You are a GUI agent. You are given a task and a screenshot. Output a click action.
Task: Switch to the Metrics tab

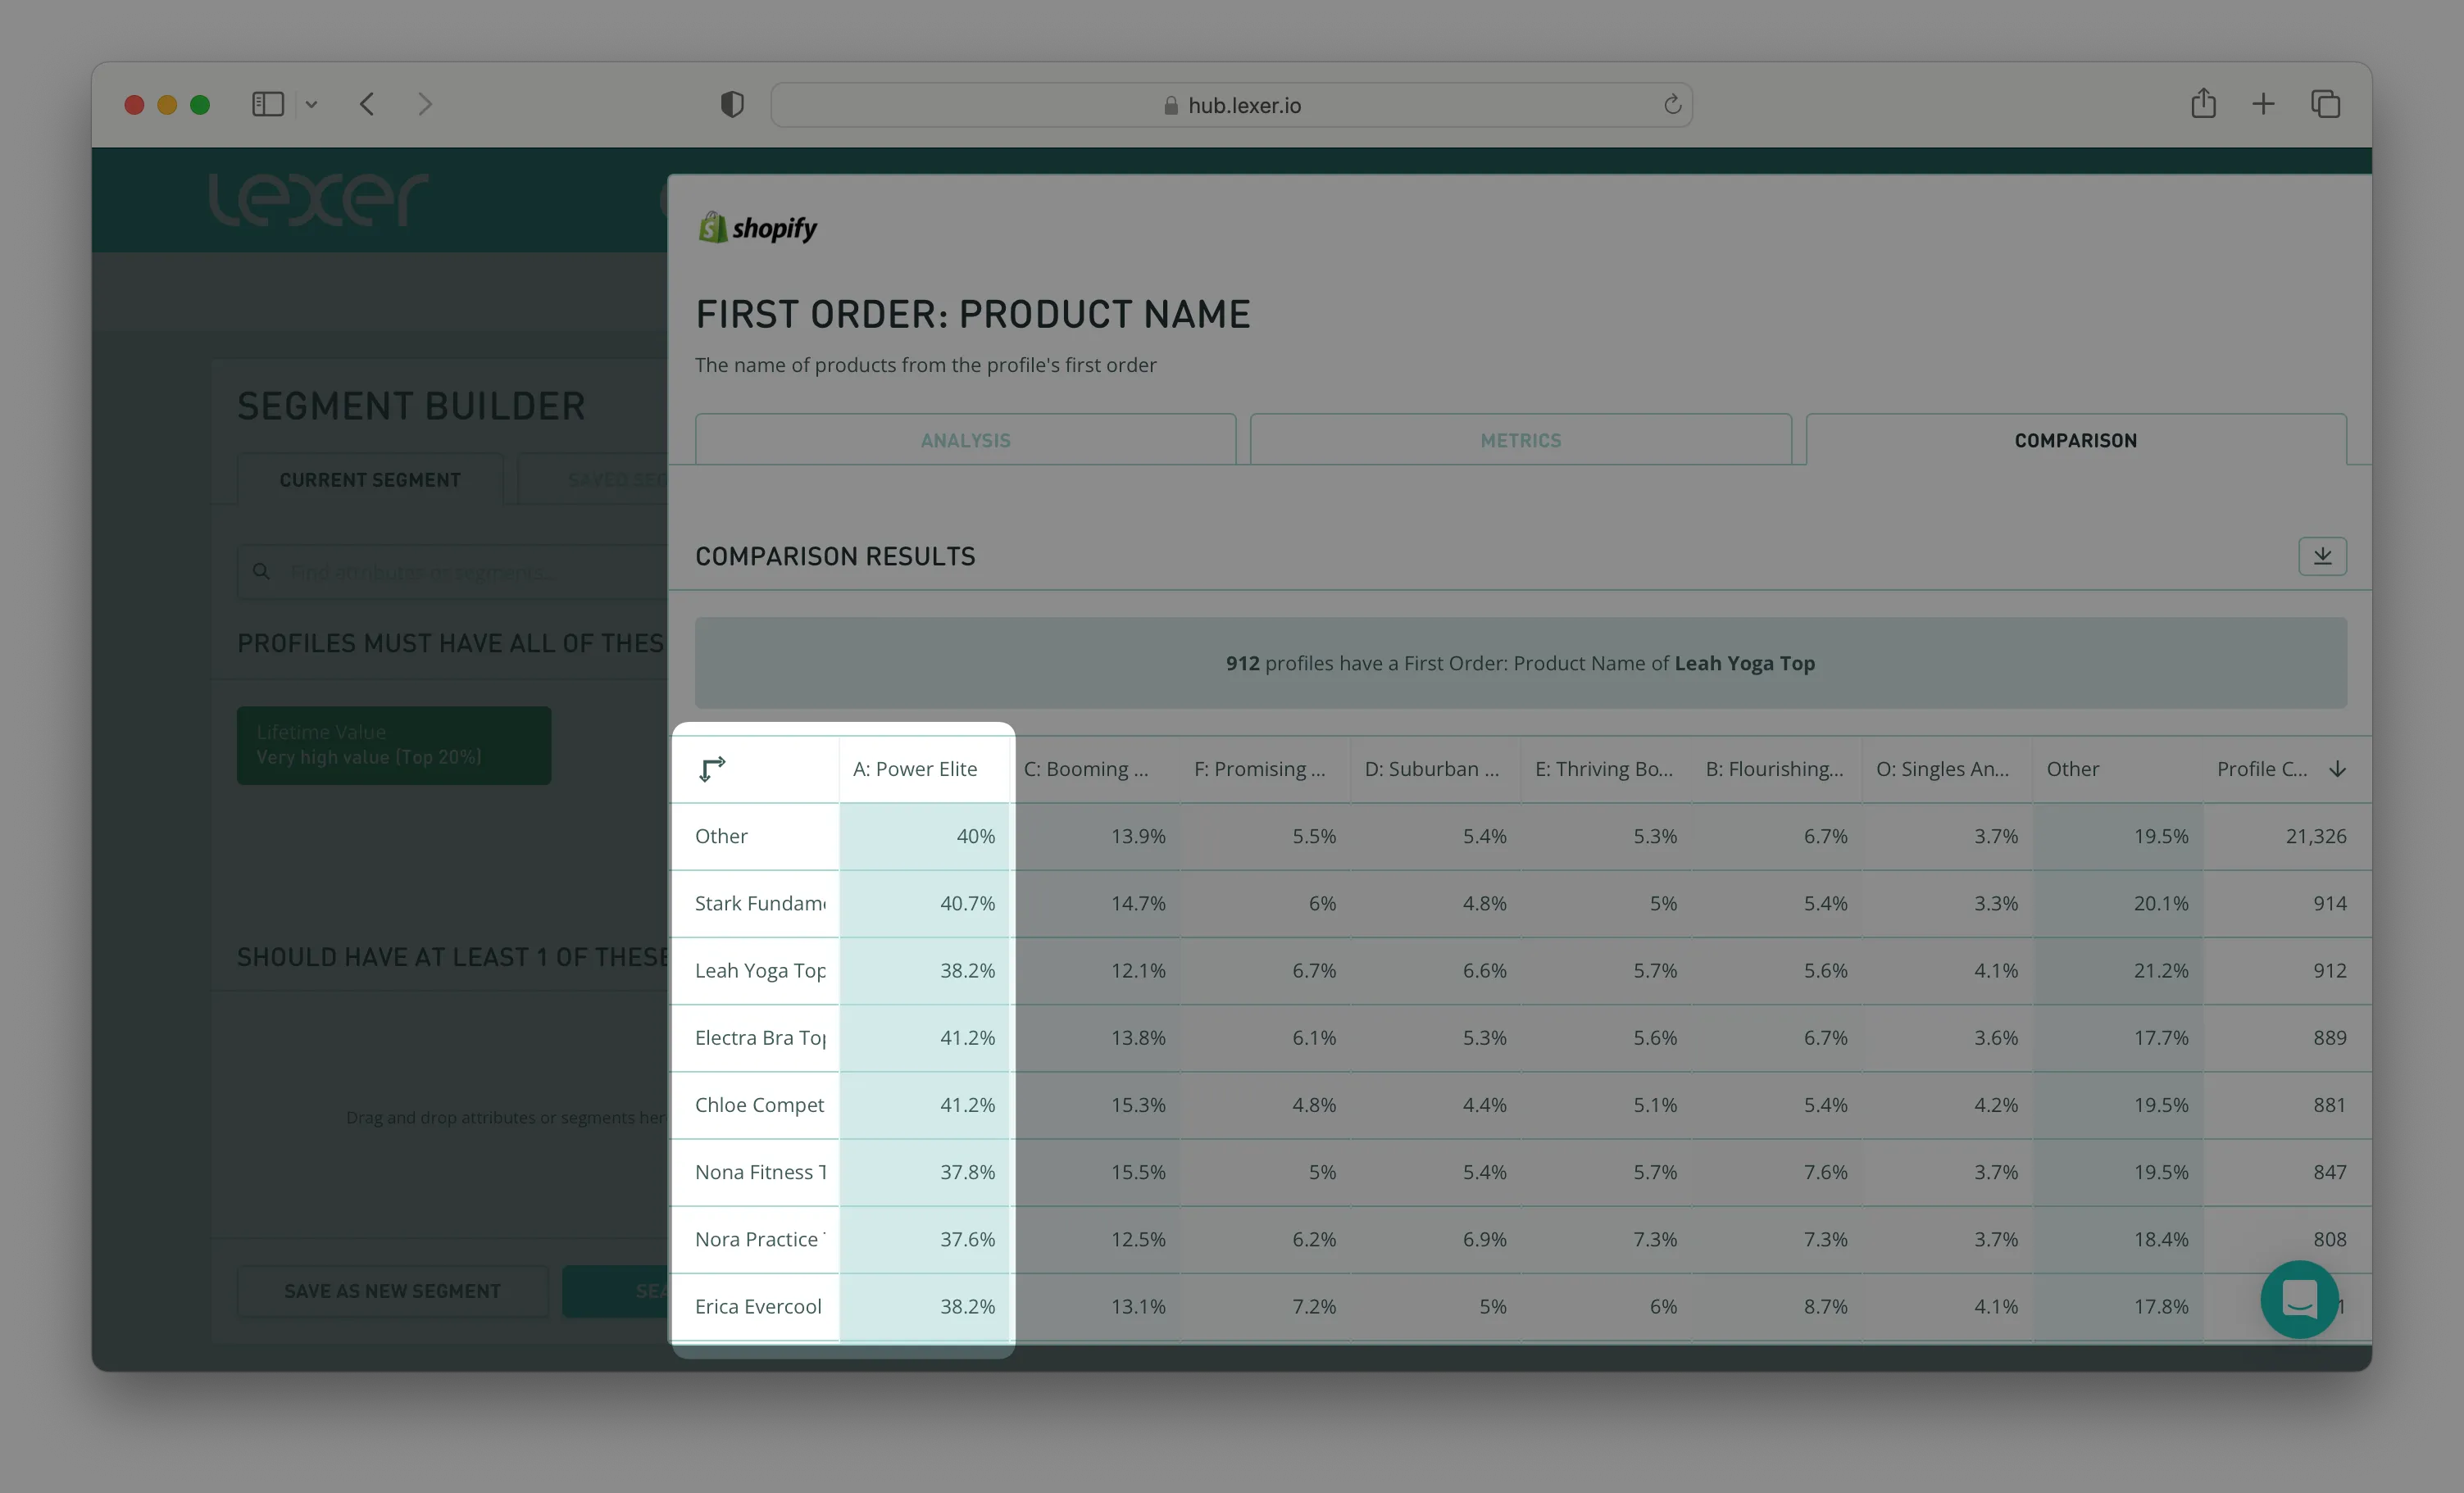[x=1520, y=440]
